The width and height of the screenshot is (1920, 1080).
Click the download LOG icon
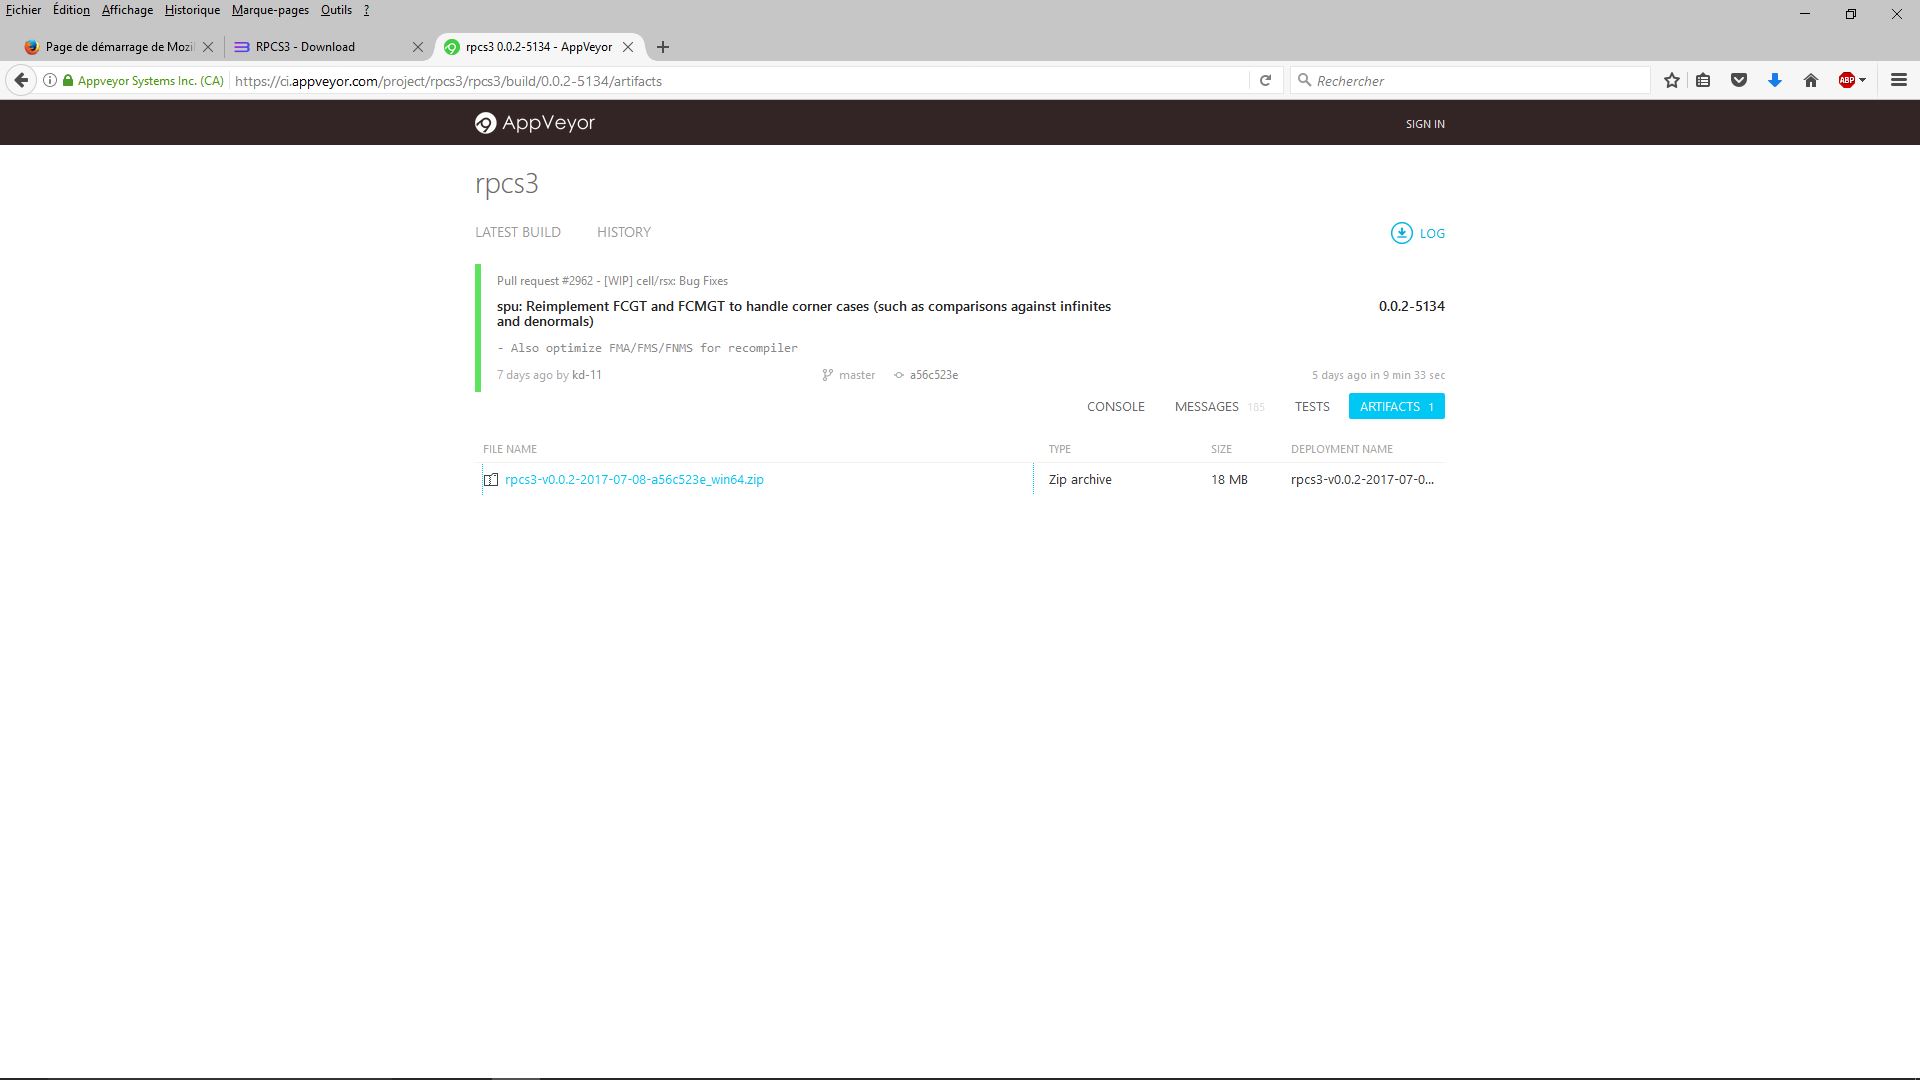pyautogui.click(x=1401, y=233)
